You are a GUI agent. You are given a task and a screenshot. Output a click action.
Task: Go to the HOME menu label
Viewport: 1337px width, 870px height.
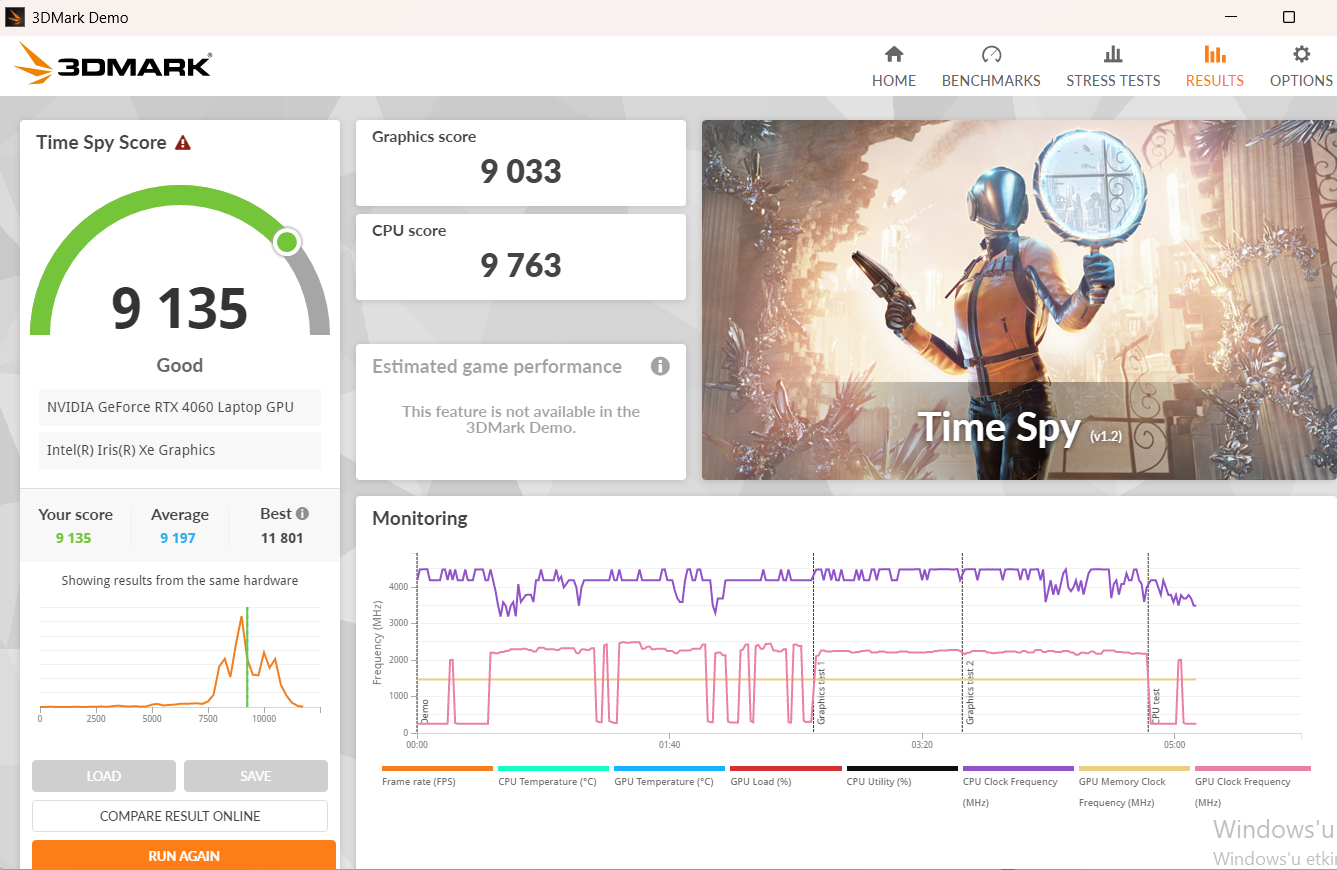[894, 81]
